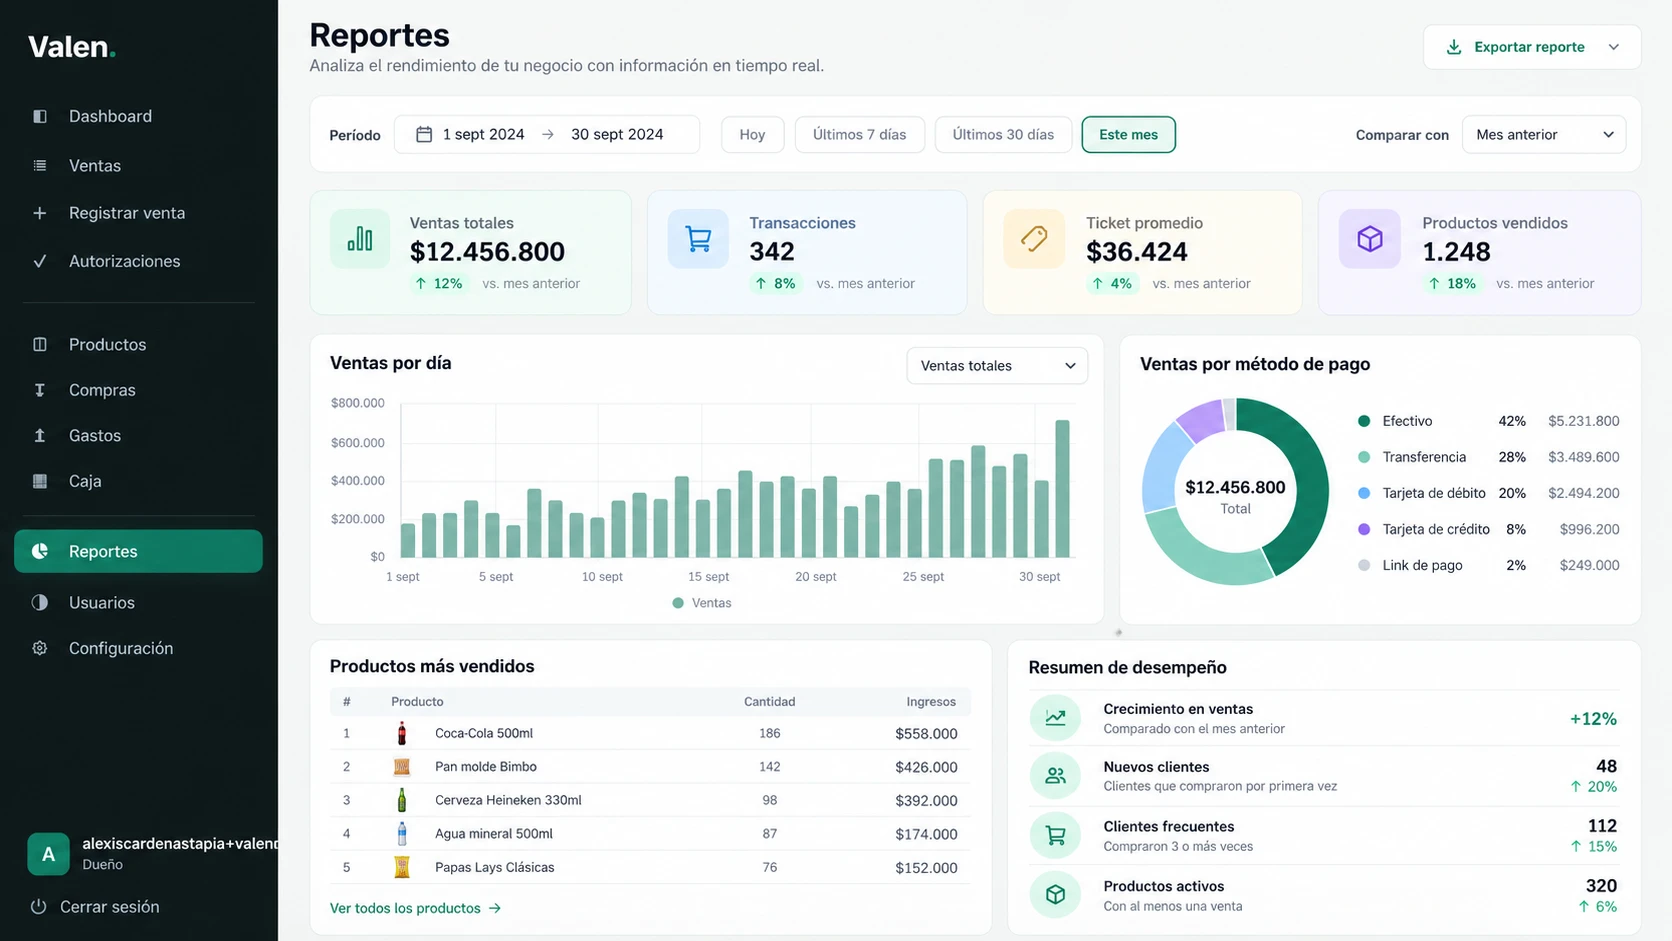
Task: Click the Coca-Cola 500ml product row
Action: click(650, 733)
